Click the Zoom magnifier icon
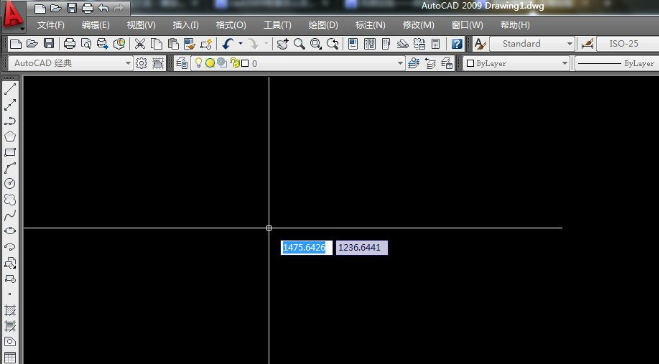The image size is (659, 364). [x=299, y=44]
